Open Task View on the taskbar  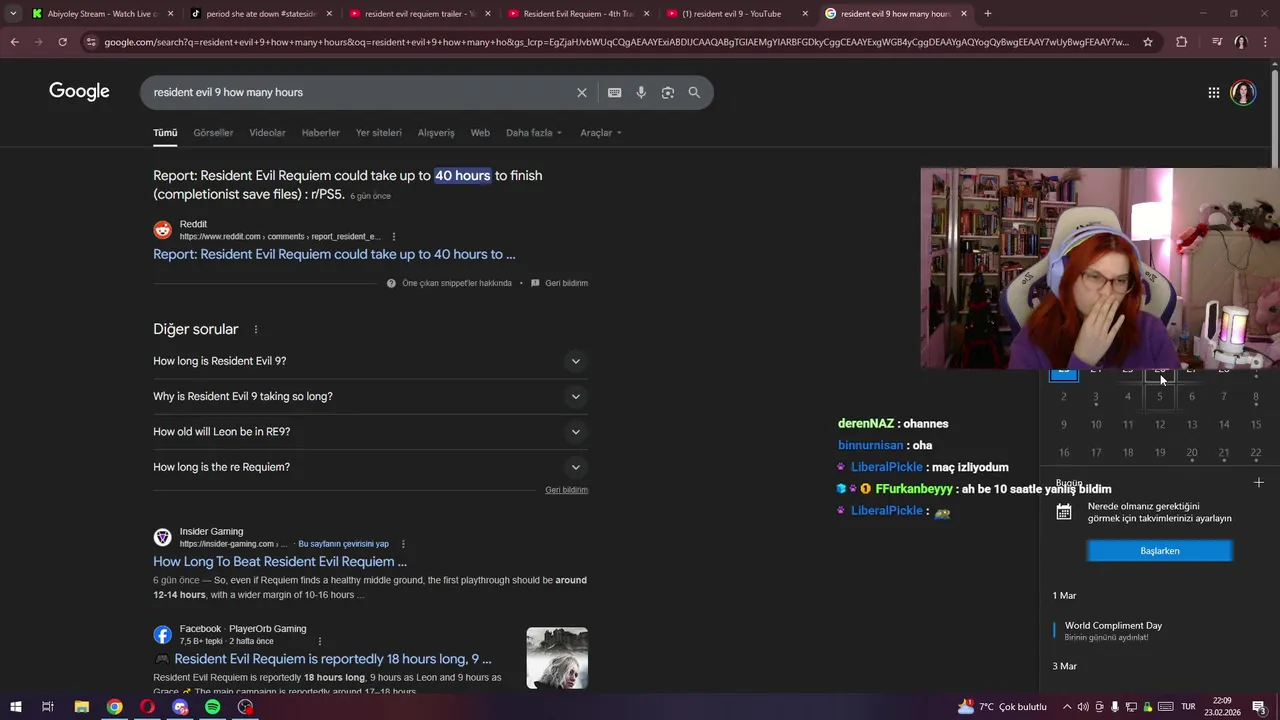tap(47, 707)
